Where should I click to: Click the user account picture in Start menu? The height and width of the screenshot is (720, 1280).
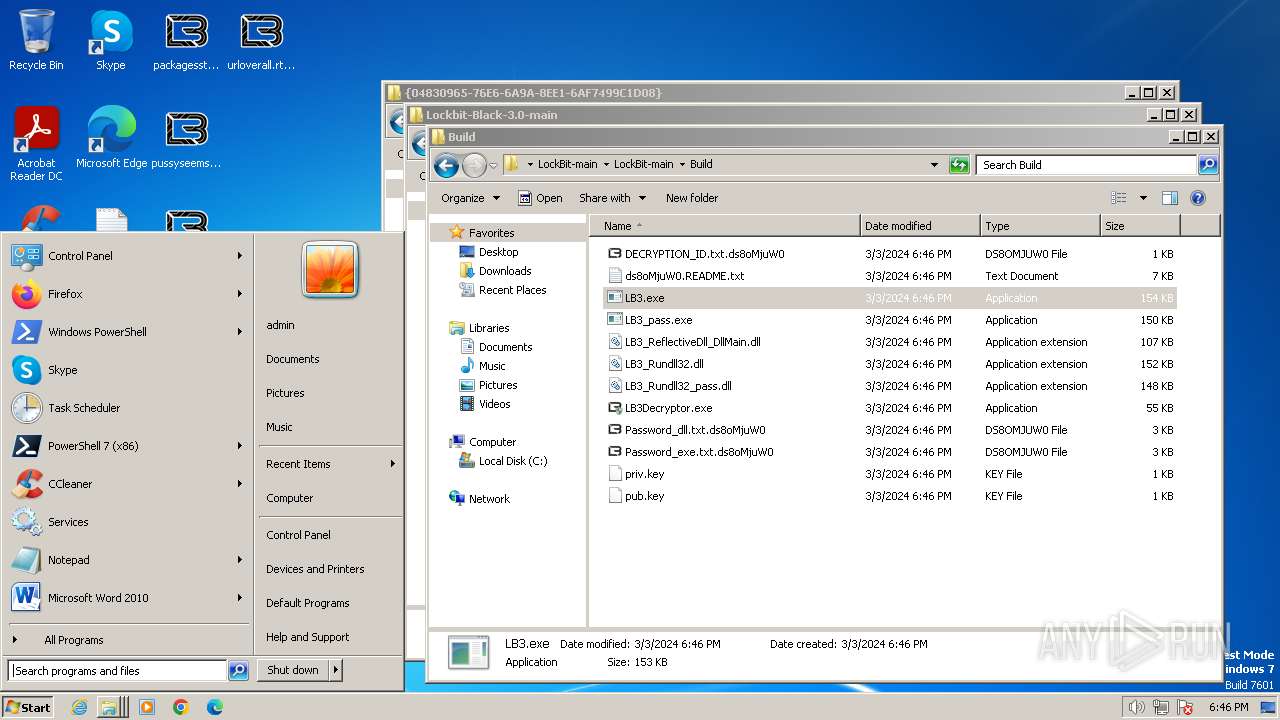point(329,269)
